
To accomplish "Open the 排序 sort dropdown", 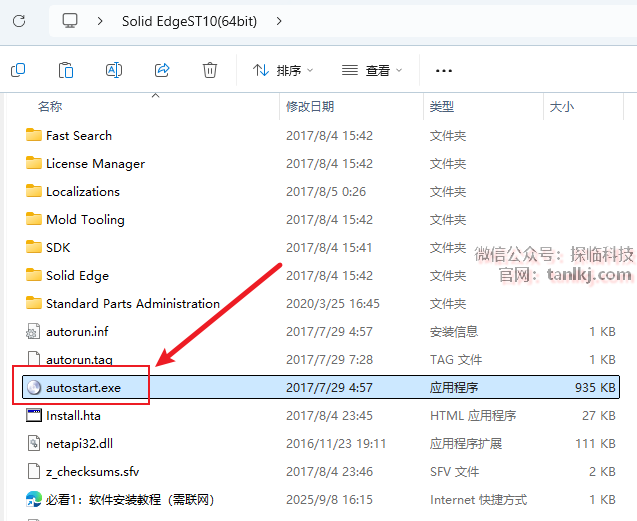I will coord(283,71).
